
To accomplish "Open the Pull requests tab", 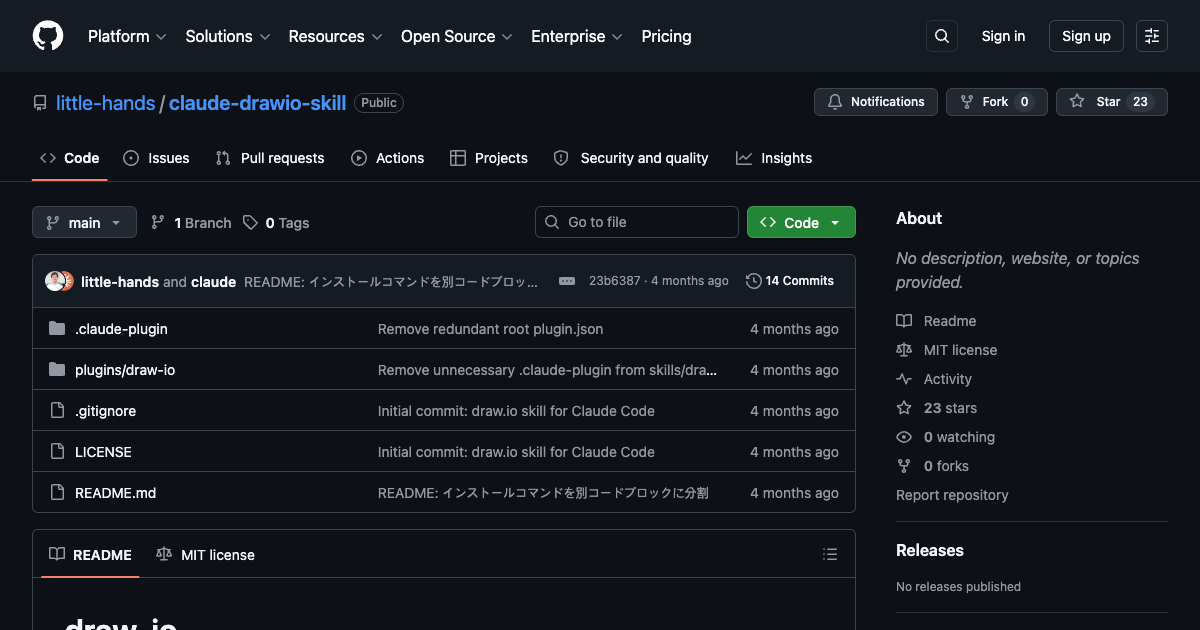I will [x=270, y=158].
